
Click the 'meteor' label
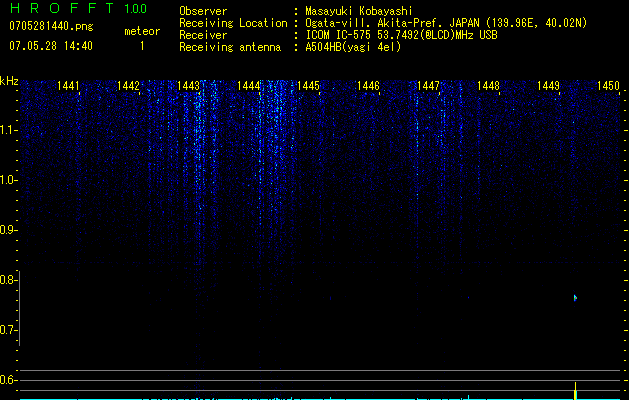(x=142, y=31)
